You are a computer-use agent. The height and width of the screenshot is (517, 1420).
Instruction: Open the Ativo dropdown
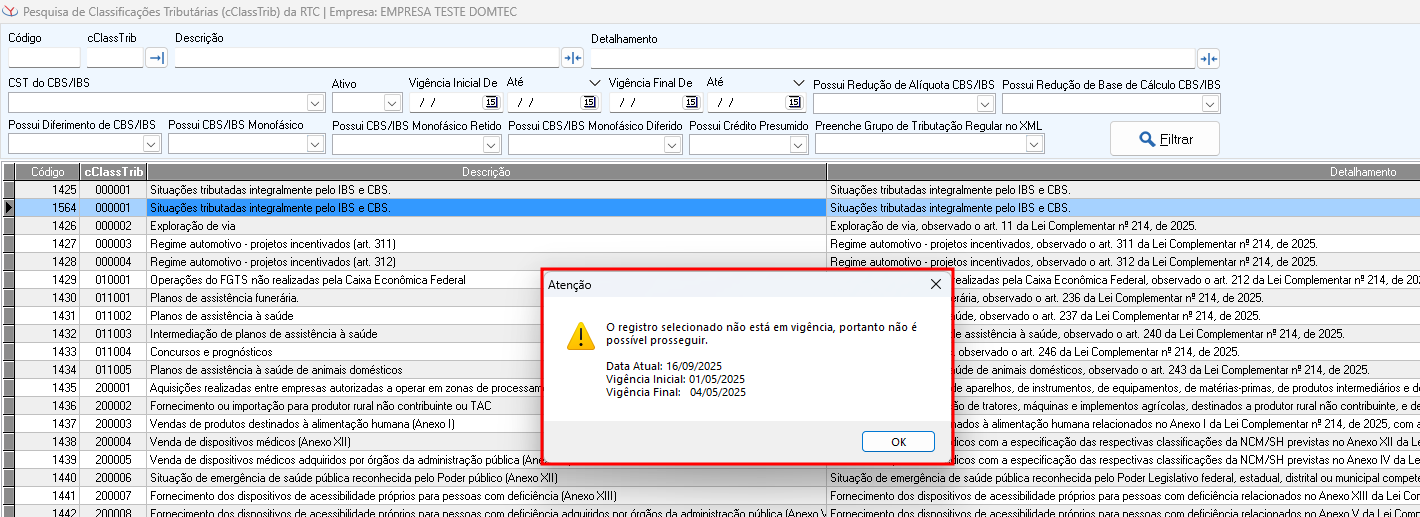(x=392, y=103)
